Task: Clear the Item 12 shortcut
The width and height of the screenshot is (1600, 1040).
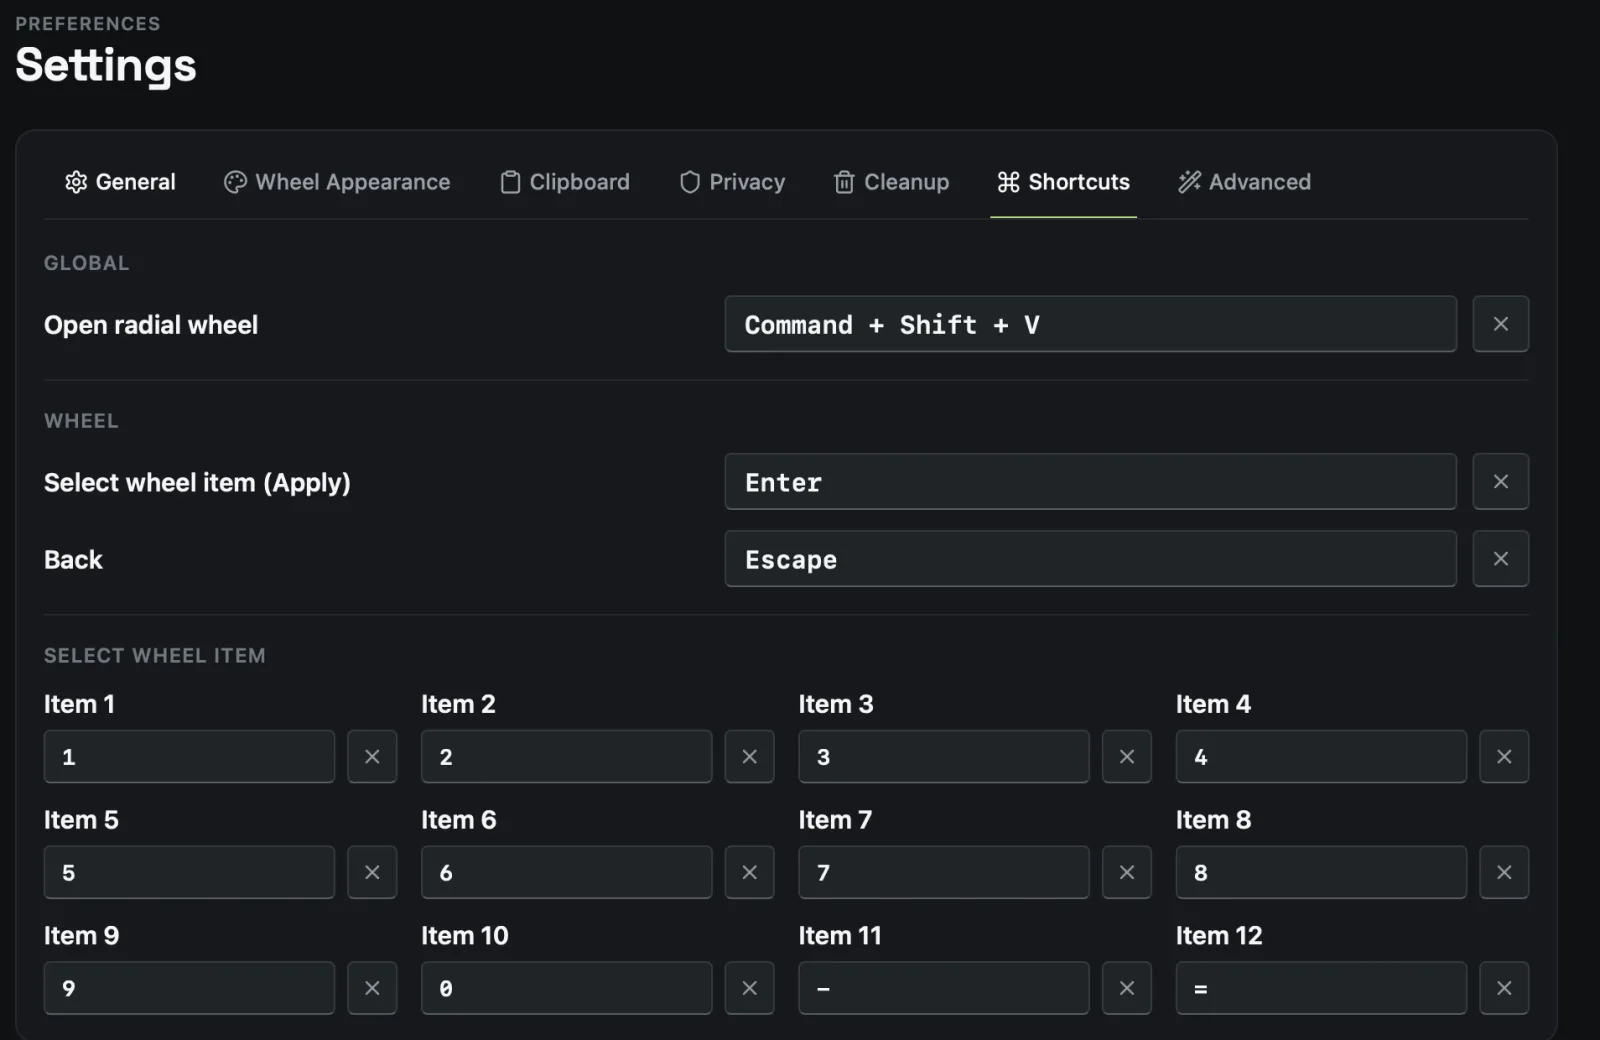Action: [x=1504, y=988]
